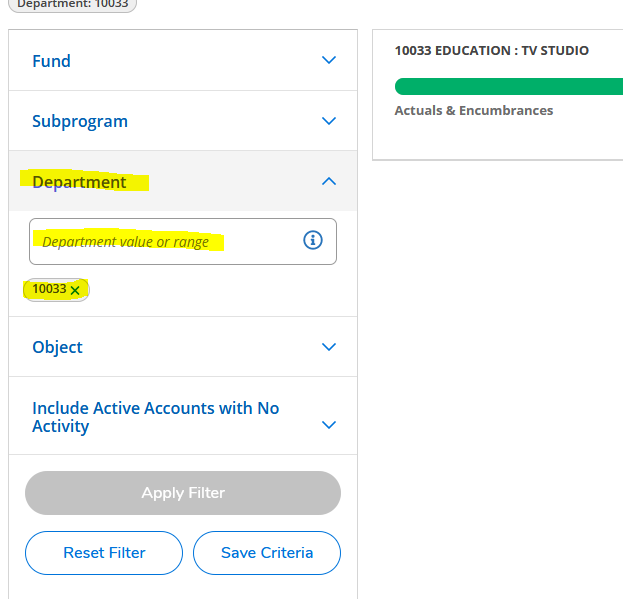Viewport: 623px width, 599px height.
Task: Select the 10033 chip label text
Action: (49, 289)
